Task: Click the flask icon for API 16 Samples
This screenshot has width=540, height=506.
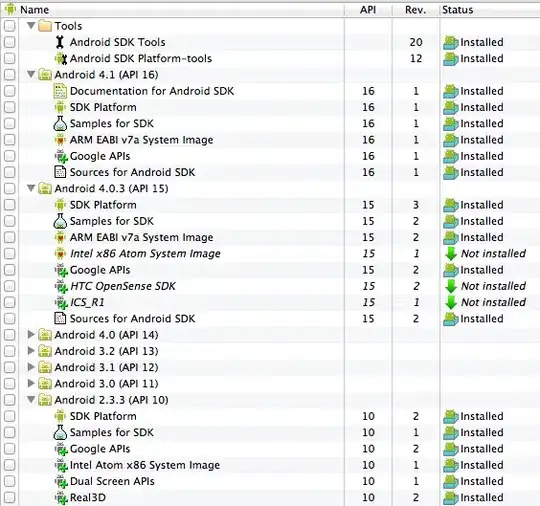Action: 60,123
